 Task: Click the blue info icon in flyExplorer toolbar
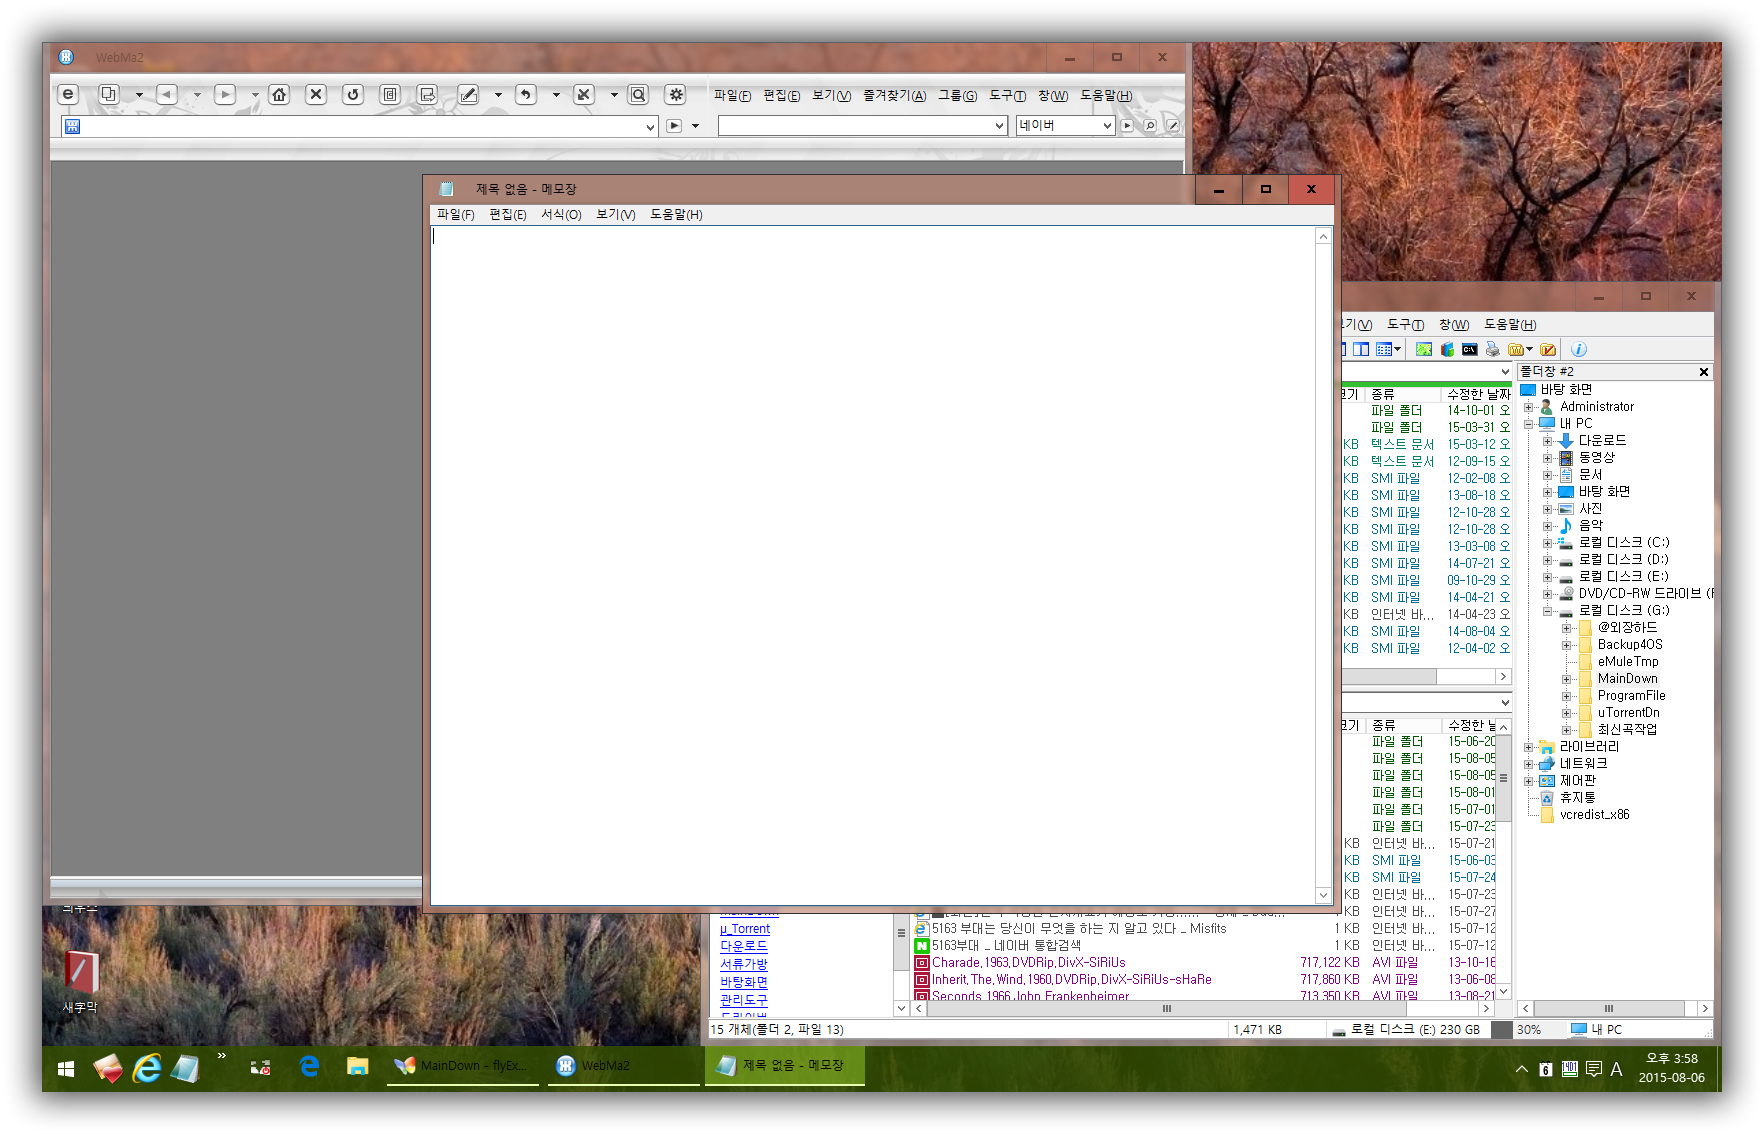click(x=1579, y=350)
